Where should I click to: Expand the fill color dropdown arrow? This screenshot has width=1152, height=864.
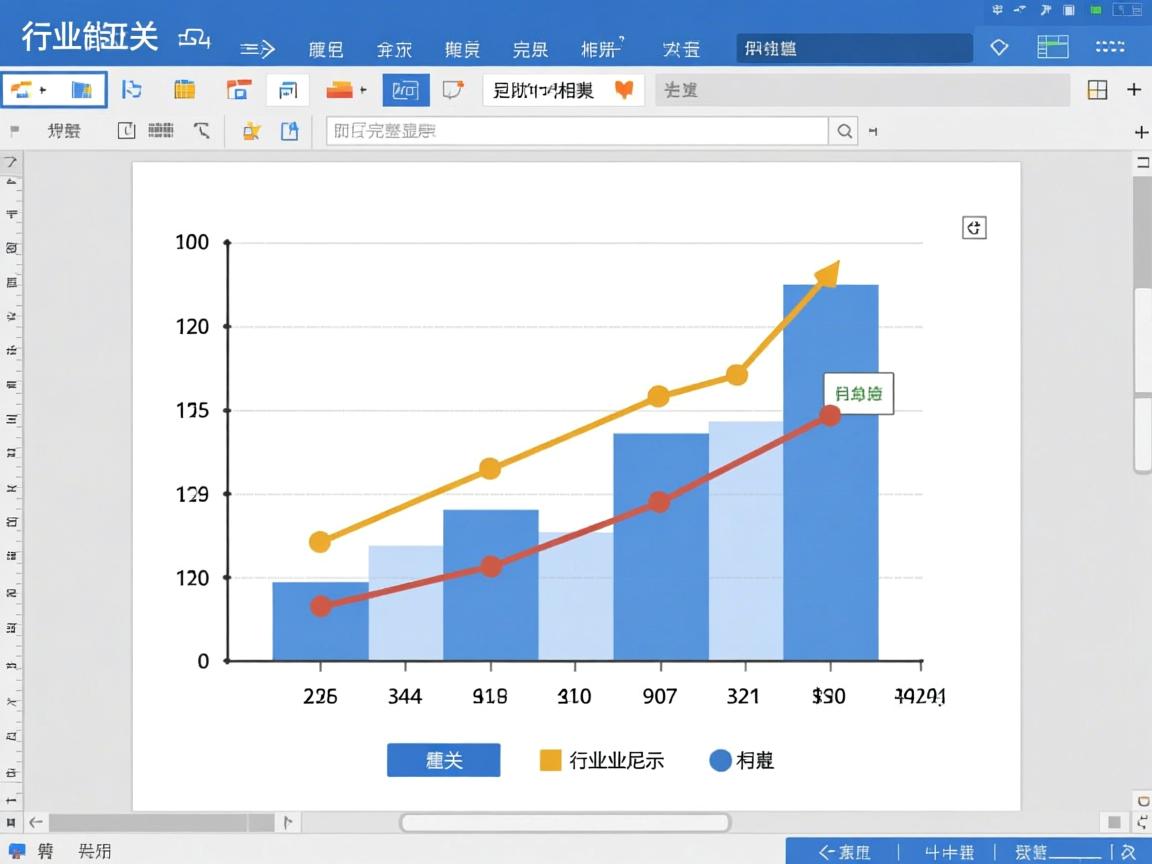362,89
